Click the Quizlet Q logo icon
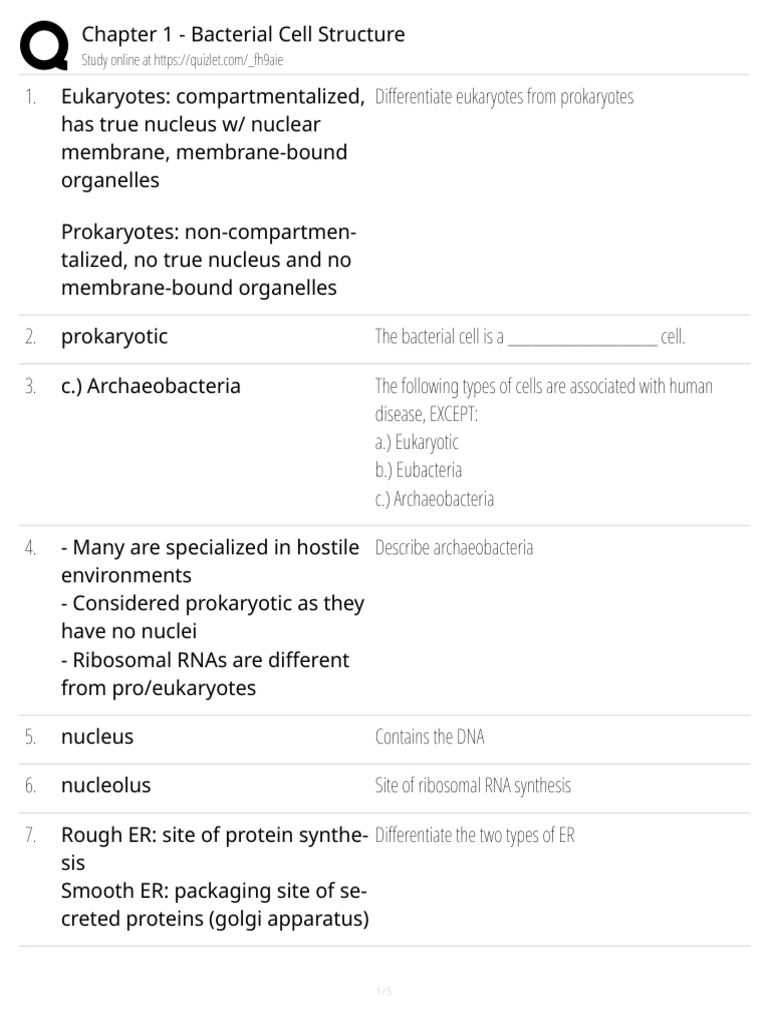 (x=43, y=46)
